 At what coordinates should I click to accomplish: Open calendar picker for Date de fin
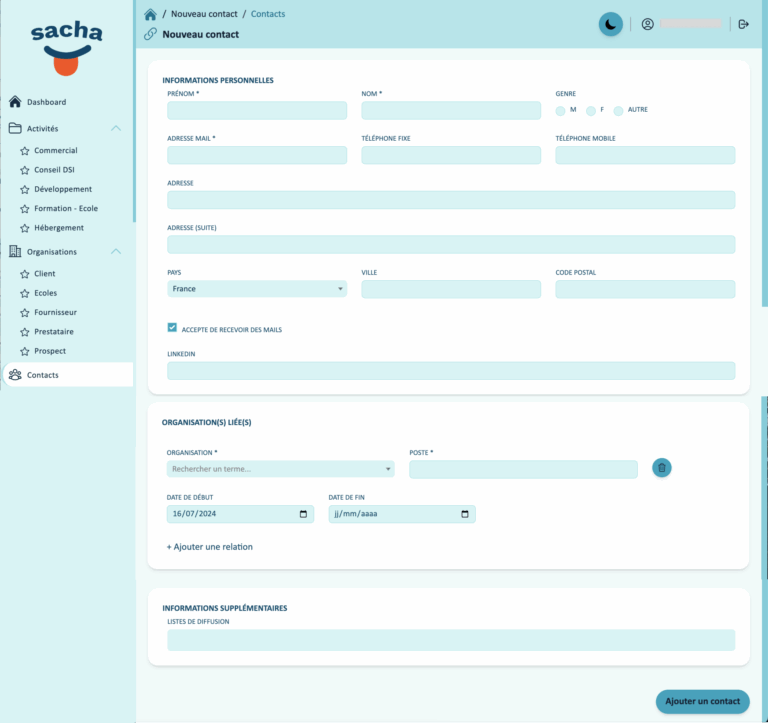pos(465,514)
